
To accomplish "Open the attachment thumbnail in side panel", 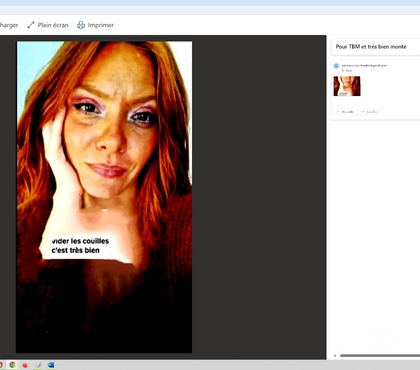I will [347, 86].
